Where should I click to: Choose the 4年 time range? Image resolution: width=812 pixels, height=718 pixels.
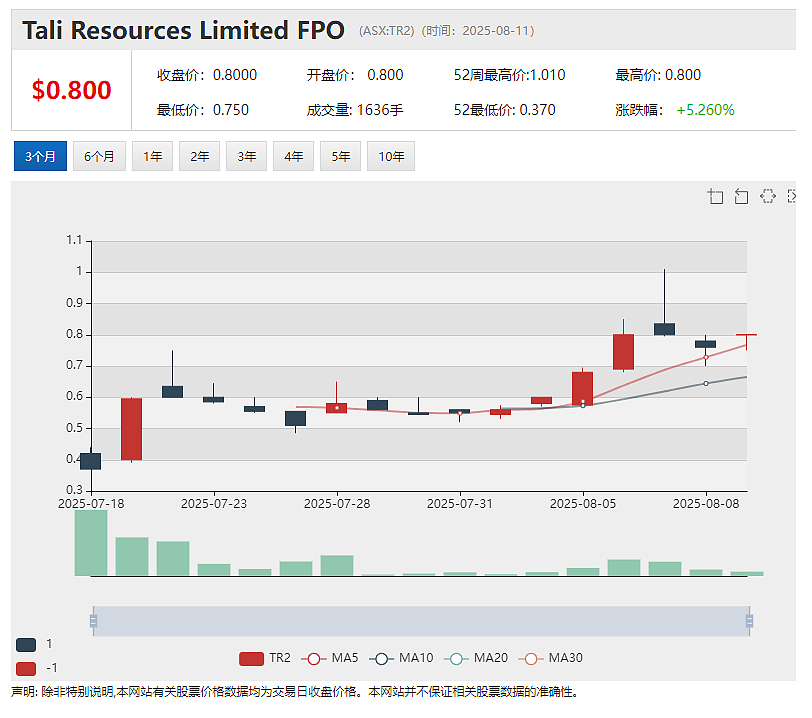click(294, 156)
